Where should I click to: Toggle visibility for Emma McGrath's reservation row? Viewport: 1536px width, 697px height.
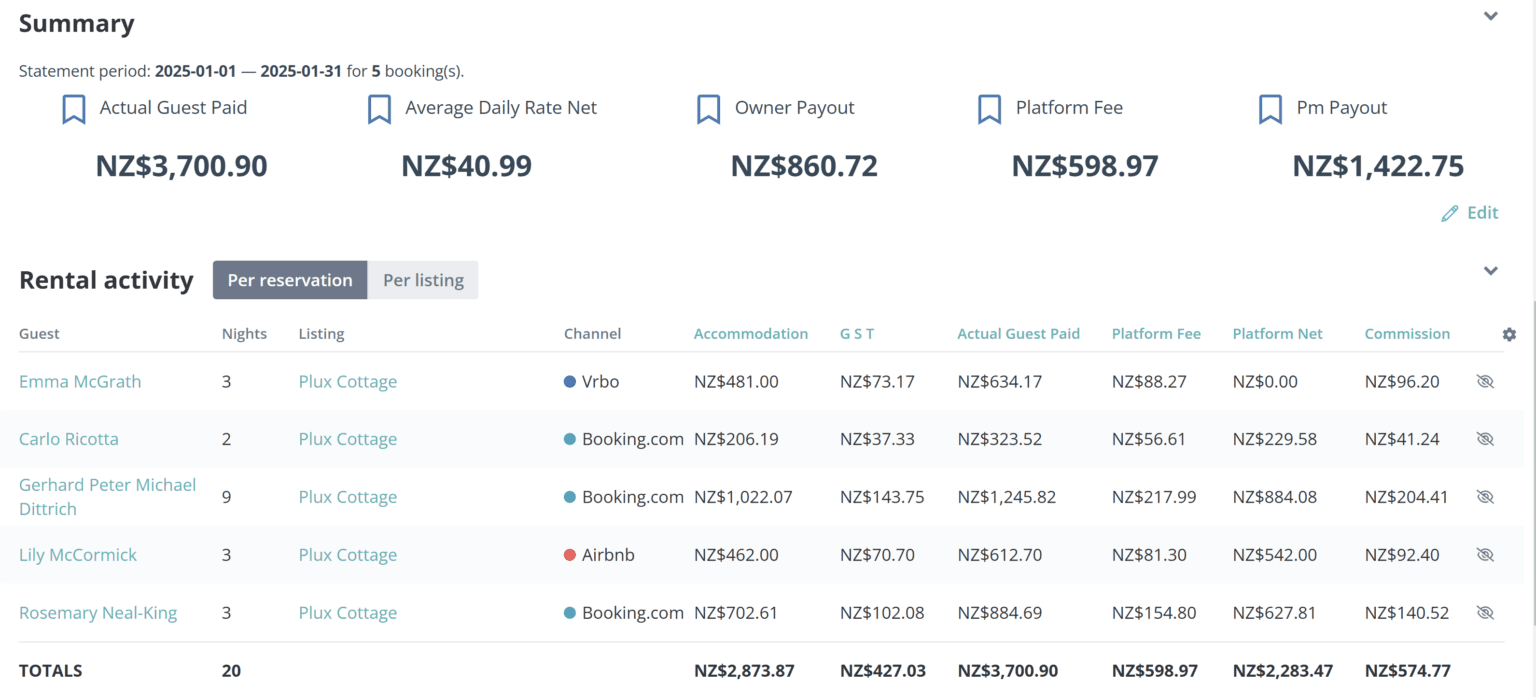tap(1485, 381)
